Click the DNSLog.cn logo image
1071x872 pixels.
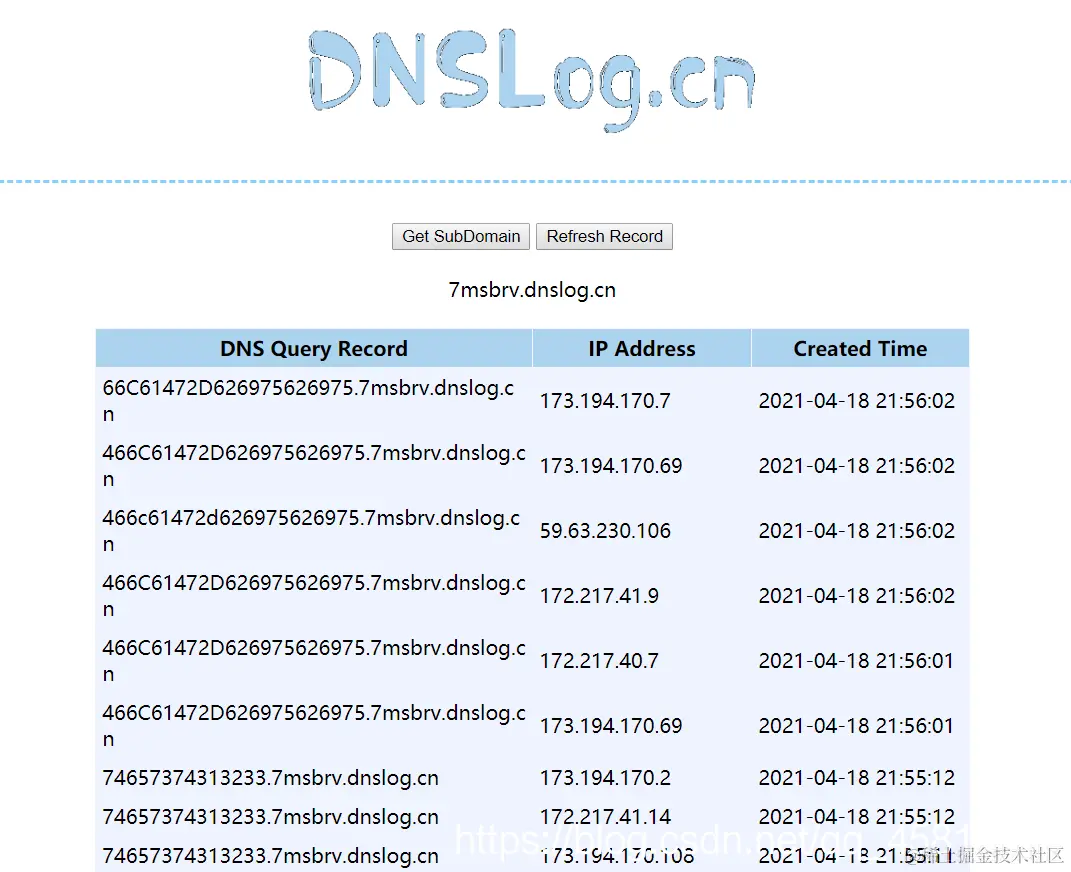(532, 79)
